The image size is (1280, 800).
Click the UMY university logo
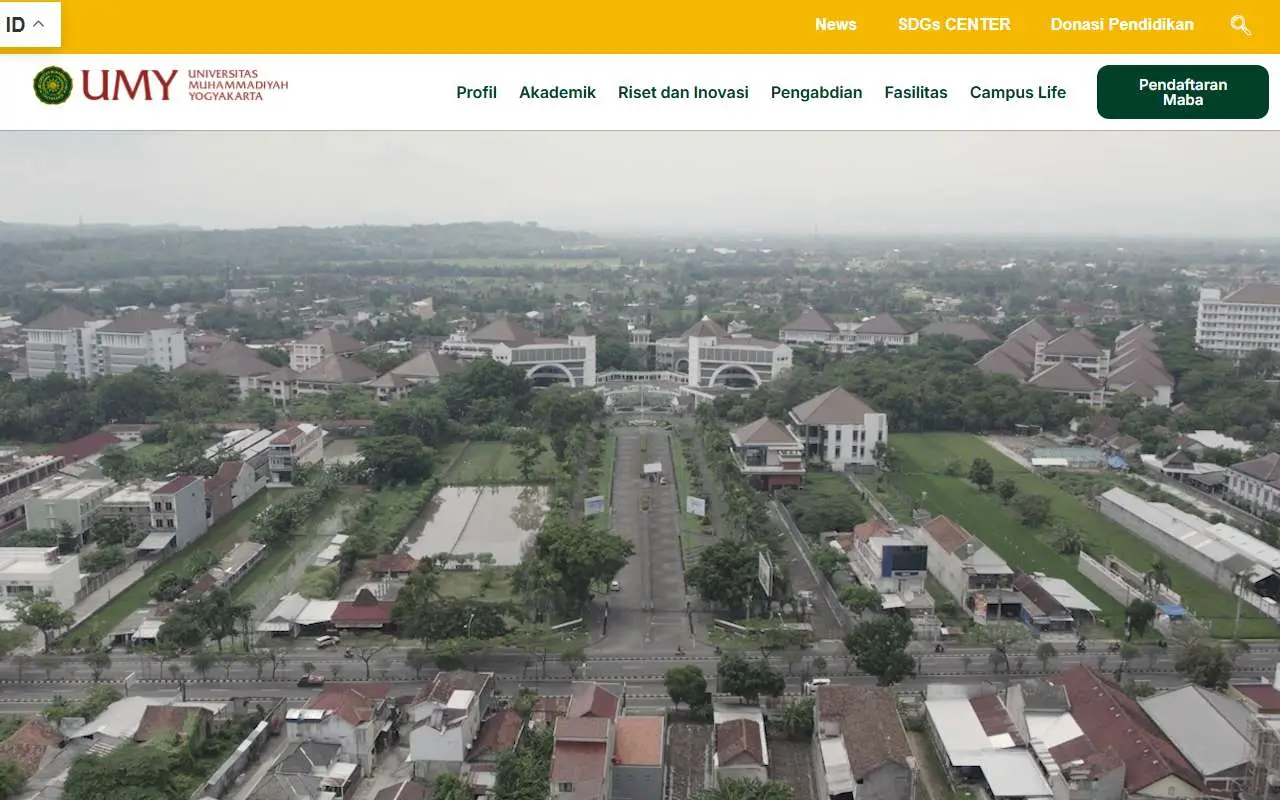[x=160, y=85]
